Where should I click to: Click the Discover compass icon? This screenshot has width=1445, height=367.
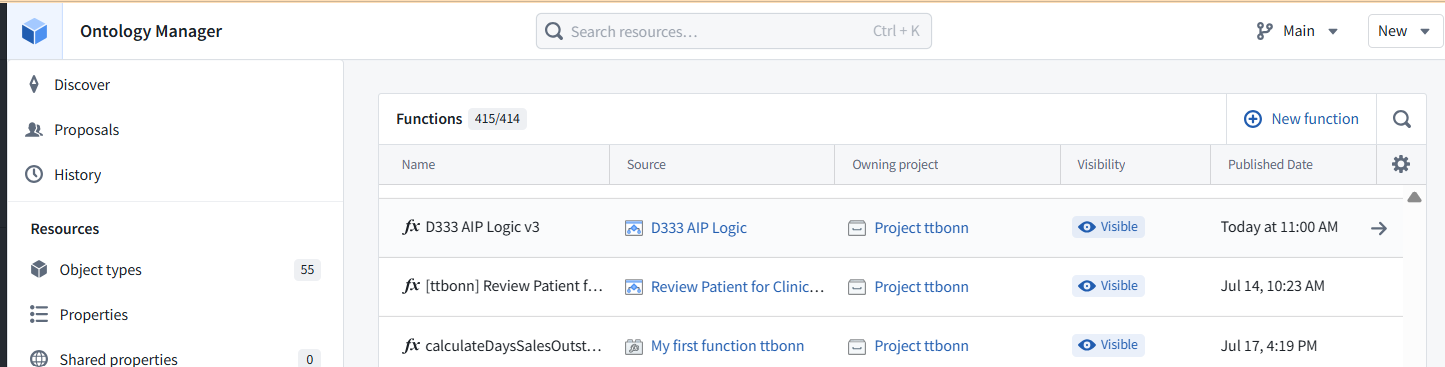[x=34, y=85]
